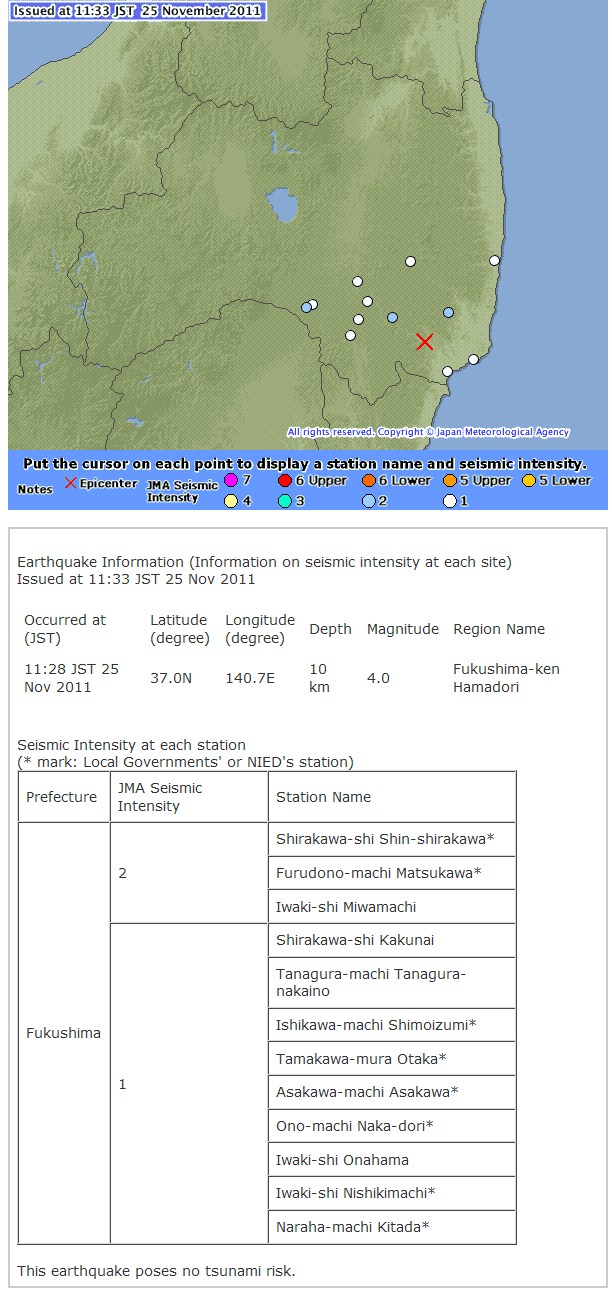The image size is (612, 1290).
Task: Click the Shirakawa-shi Shin-shirakawa station row
Action: (392, 839)
